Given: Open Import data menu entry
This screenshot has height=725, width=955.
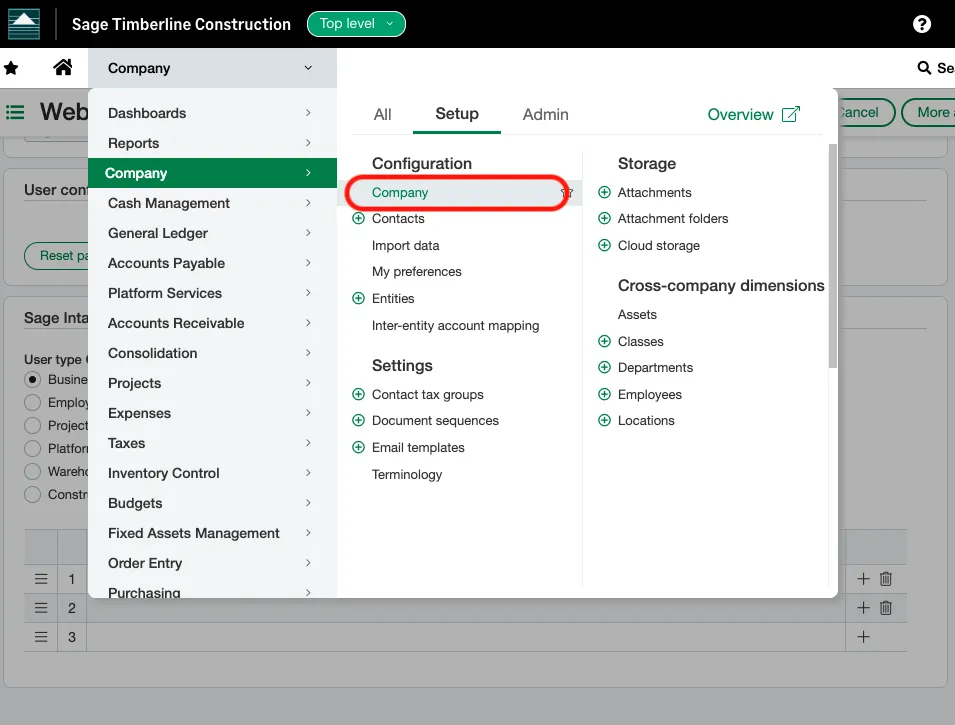Looking at the screenshot, I should point(405,245).
